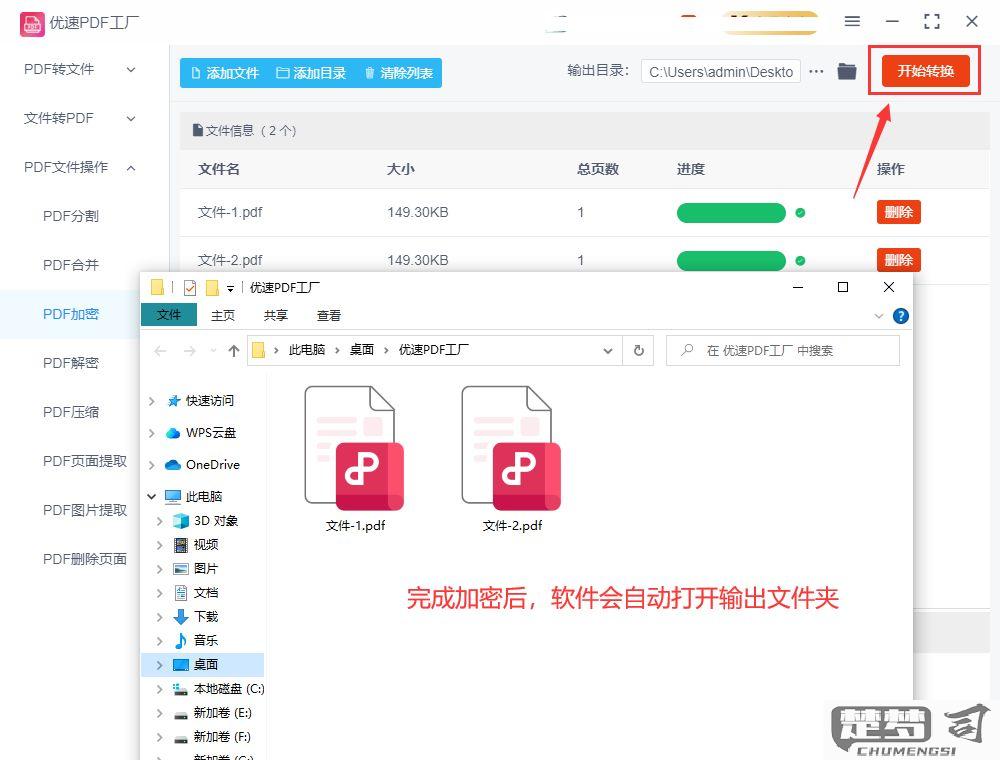Click the 优速PDF工厂 app logo icon
1000x760 pixels.
pyautogui.click(x=32, y=24)
